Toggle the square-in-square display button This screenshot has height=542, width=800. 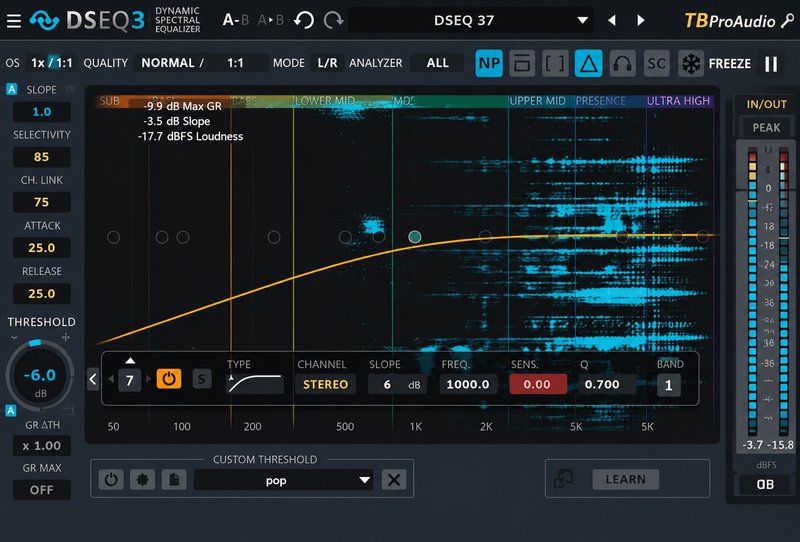521,63
